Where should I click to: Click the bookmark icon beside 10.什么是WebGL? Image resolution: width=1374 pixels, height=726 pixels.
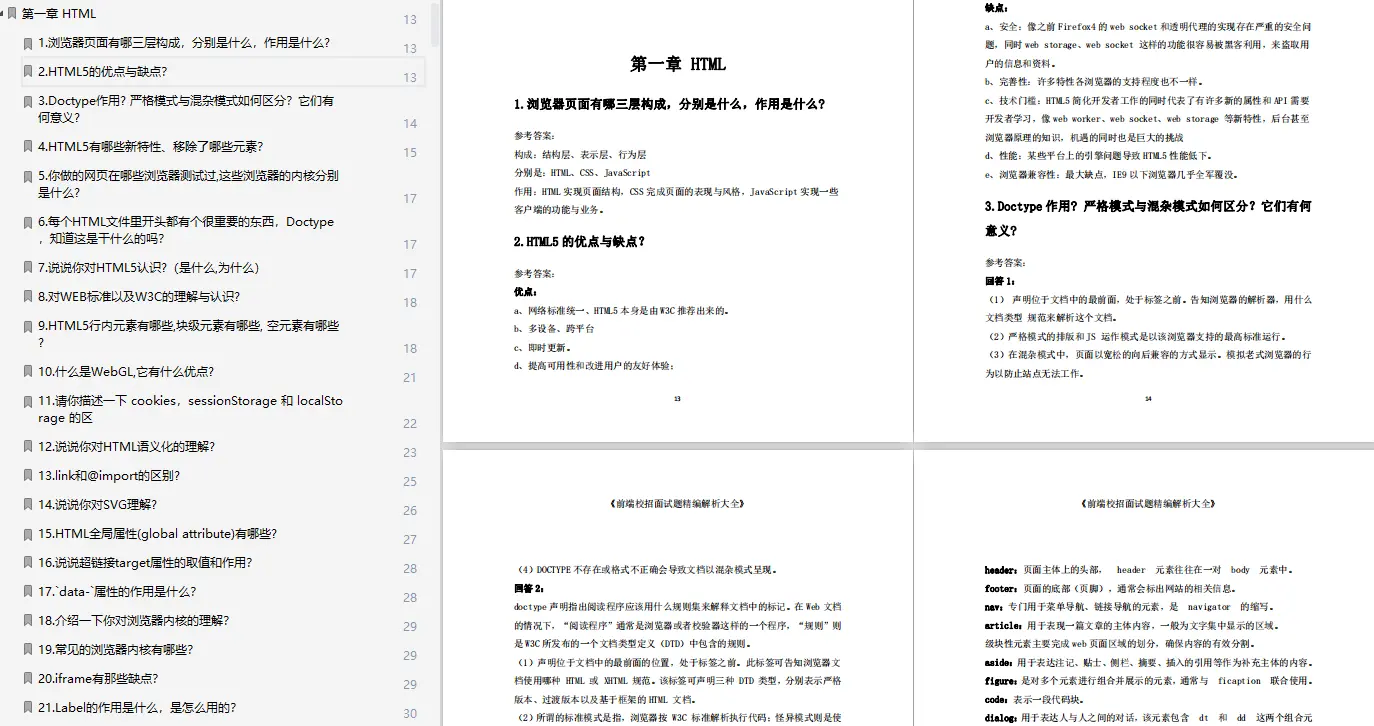[x=28, y=371]
